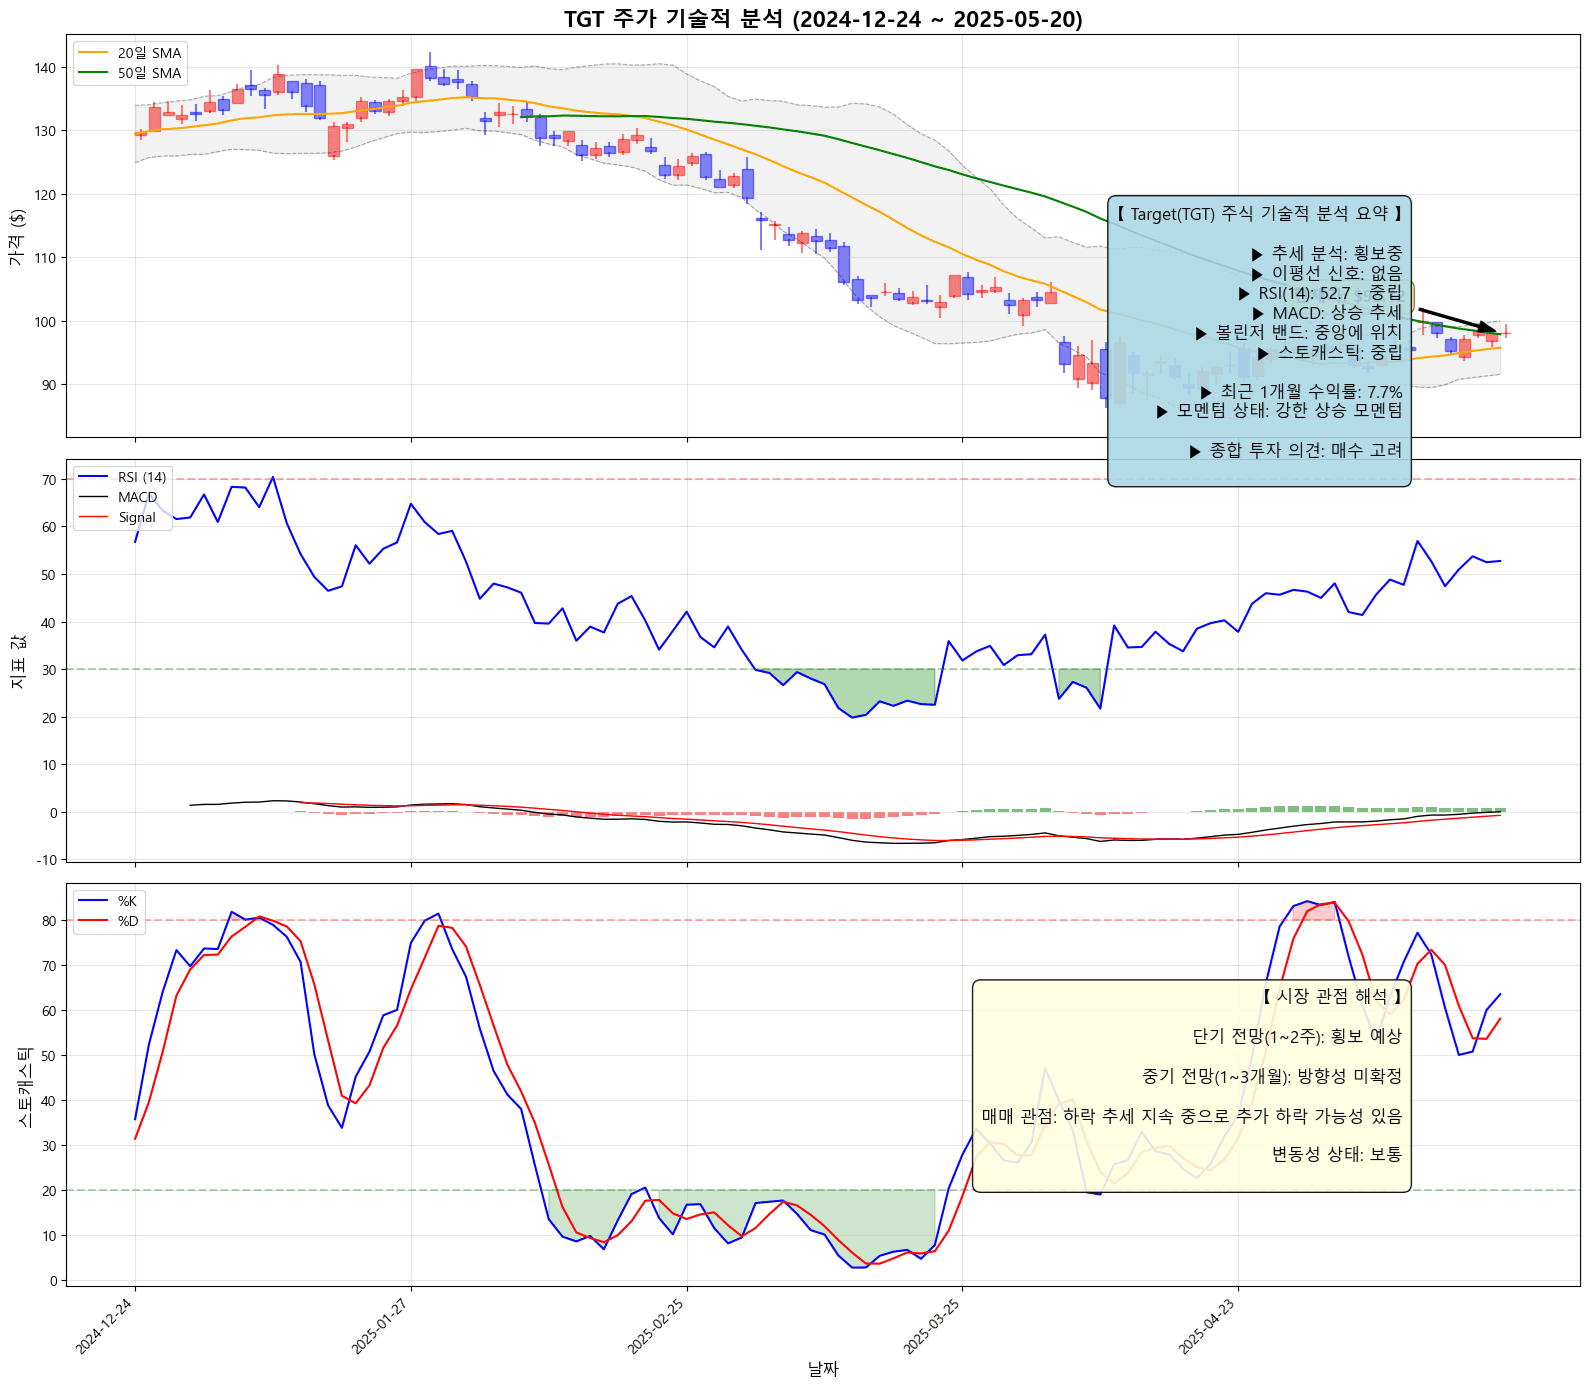
Task: Click the x-axis date '2025-04-23'
Action: point(1208,1325)
